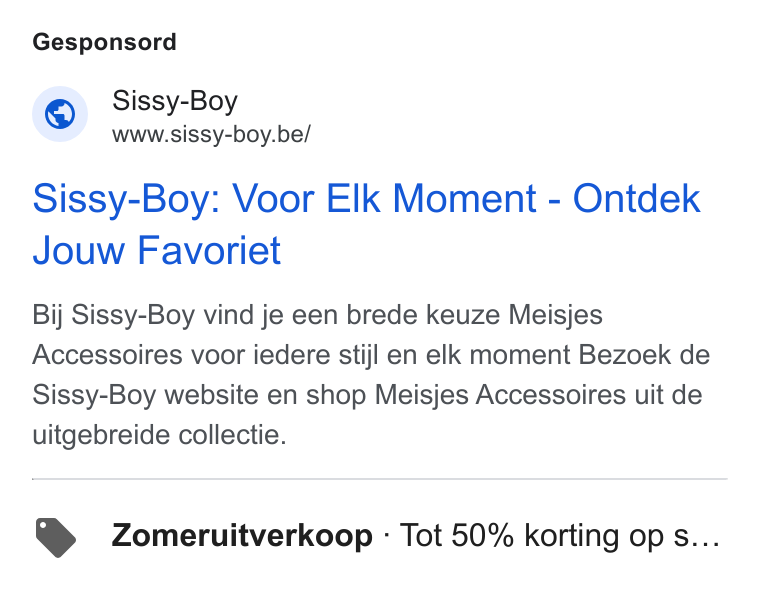The height and width of the screenshot is (596, 760).
Task: Open the Sissy-Boy advertiser name
Action: pos(175,101)
